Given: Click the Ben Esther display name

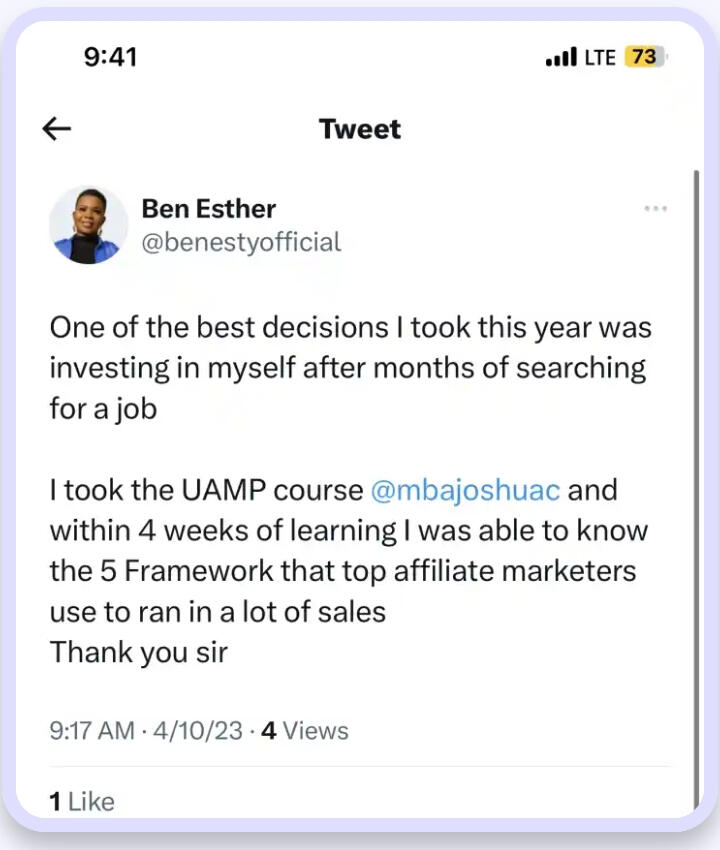Looking at the screenshot, I should coord(208,208).
